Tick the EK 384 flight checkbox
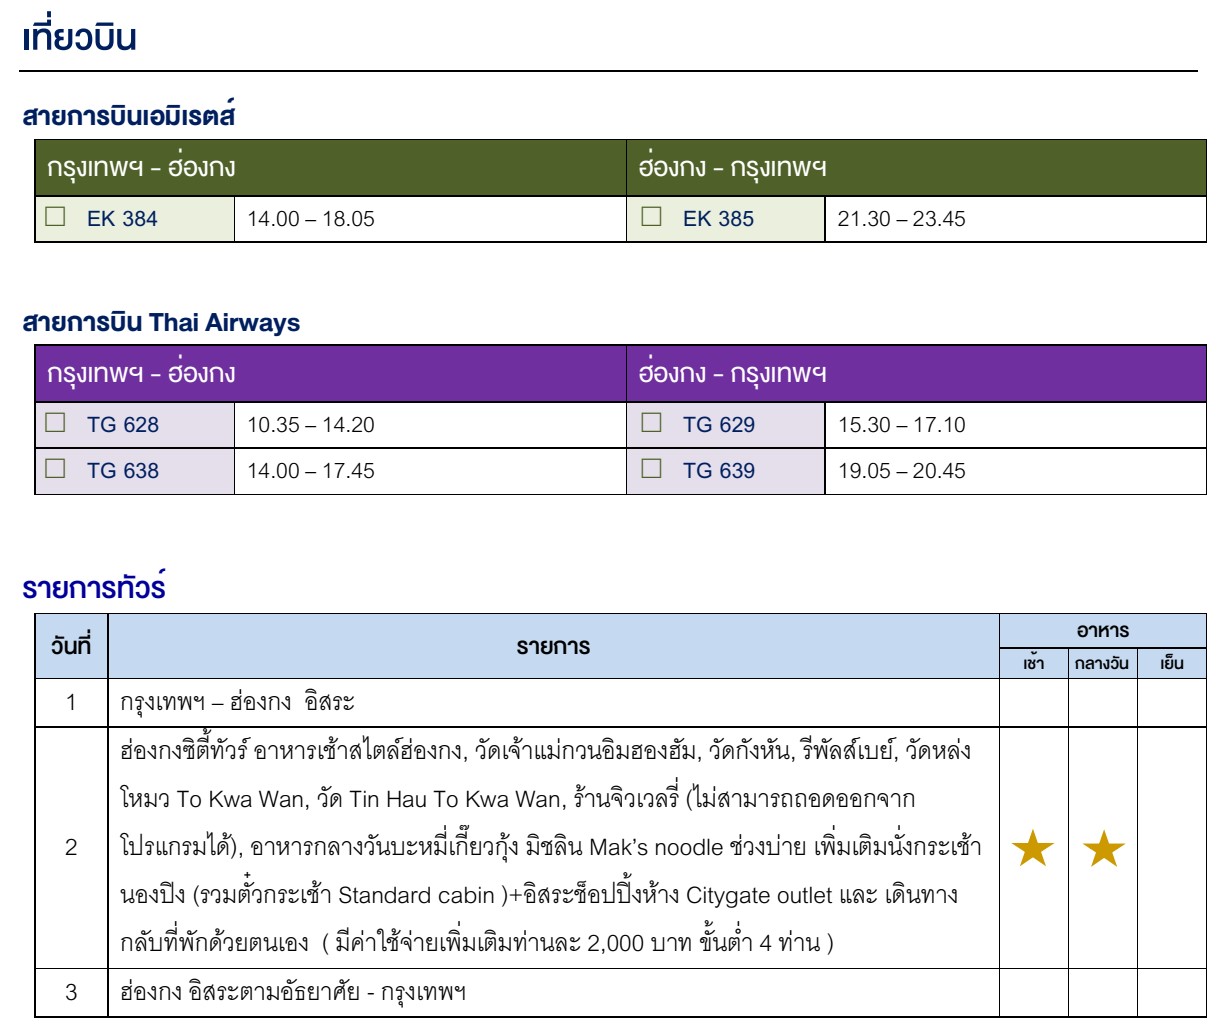The height and width of the screenshot is (1032, 1232). 56,217
